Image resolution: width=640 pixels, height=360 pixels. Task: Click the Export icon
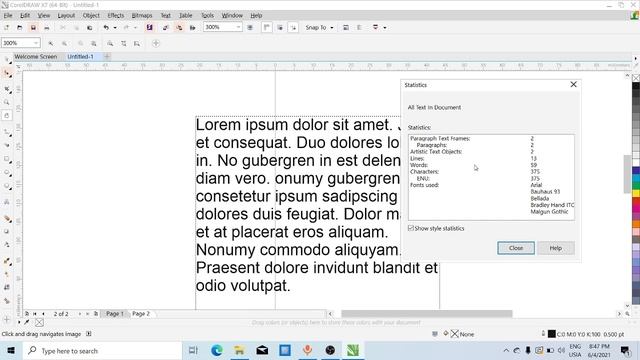179,27
